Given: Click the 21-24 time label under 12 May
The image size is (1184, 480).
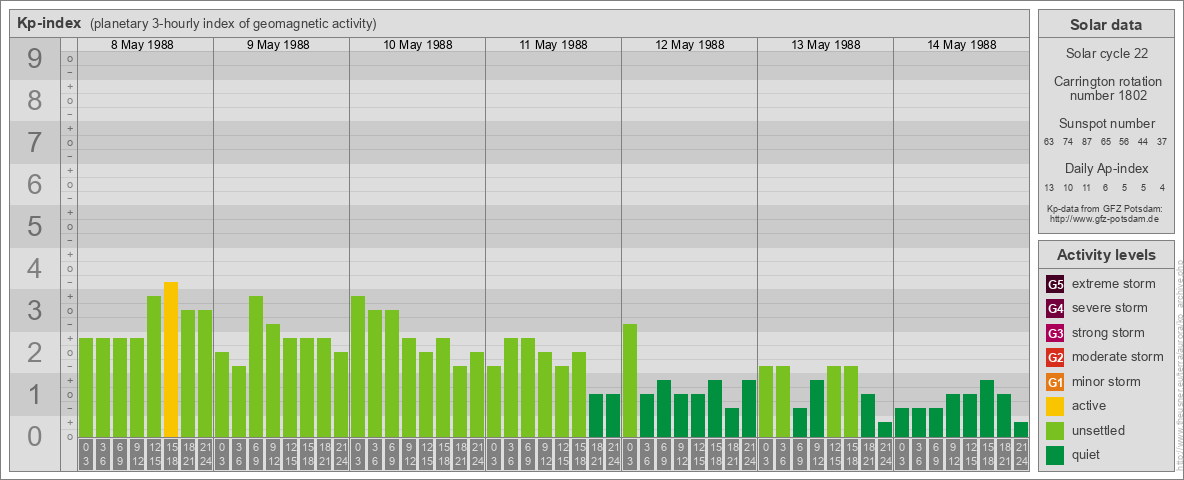Looking at the screenshot, I should tap(749, 454).
